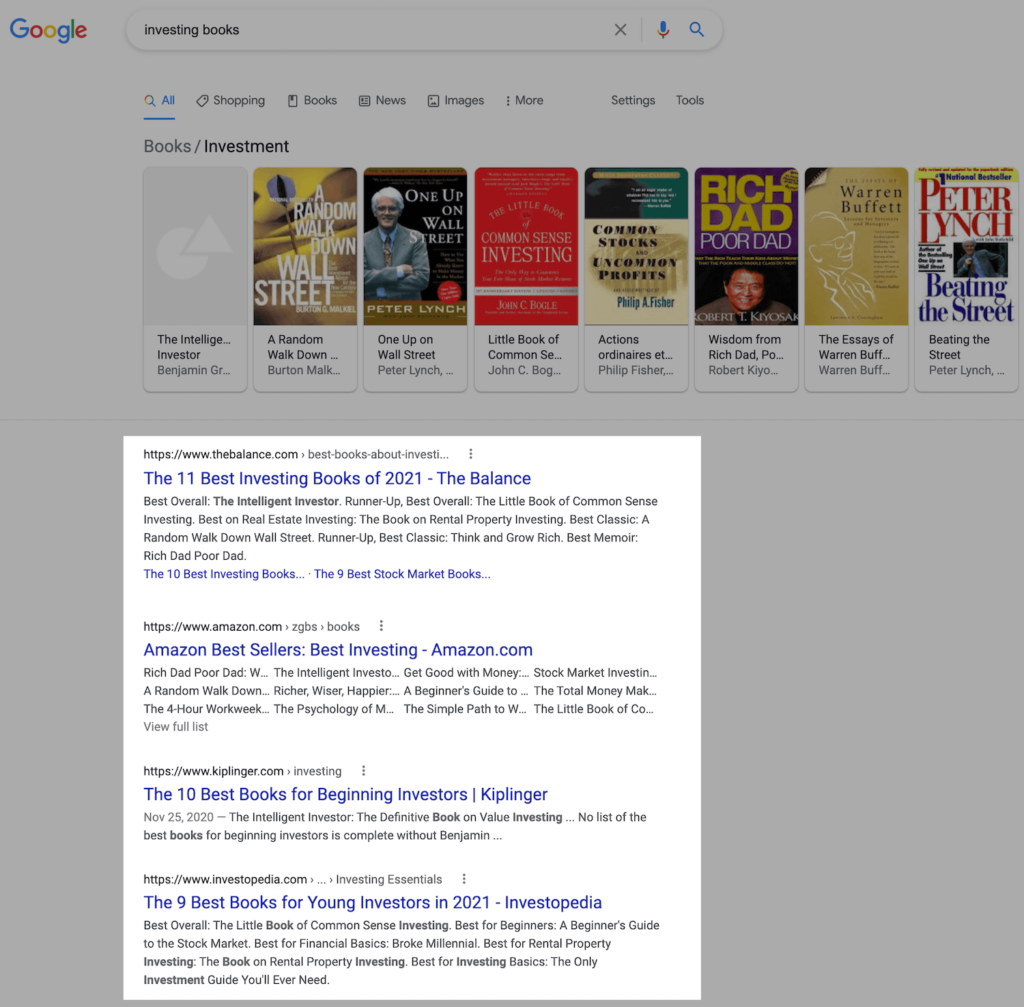Image resolution: width=1024 pixels, height=1007 pixels.
Task: Switch to the Books tab
Action: 312,101
